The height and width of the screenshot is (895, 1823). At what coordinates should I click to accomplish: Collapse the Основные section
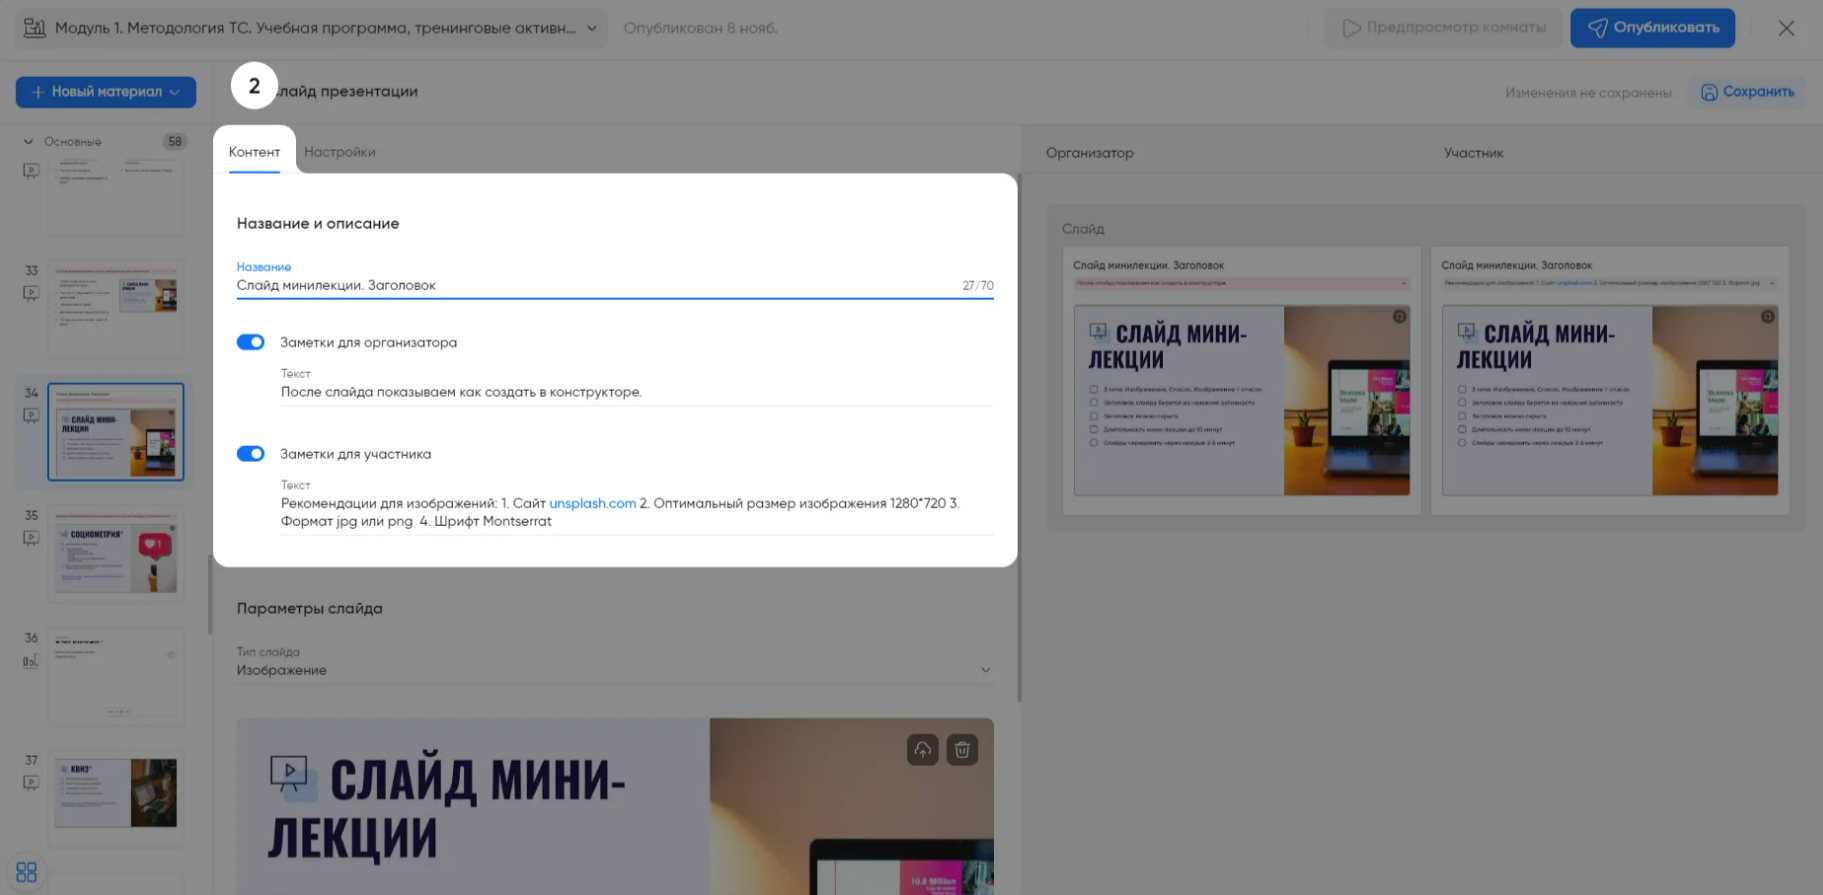click(28, 142)
